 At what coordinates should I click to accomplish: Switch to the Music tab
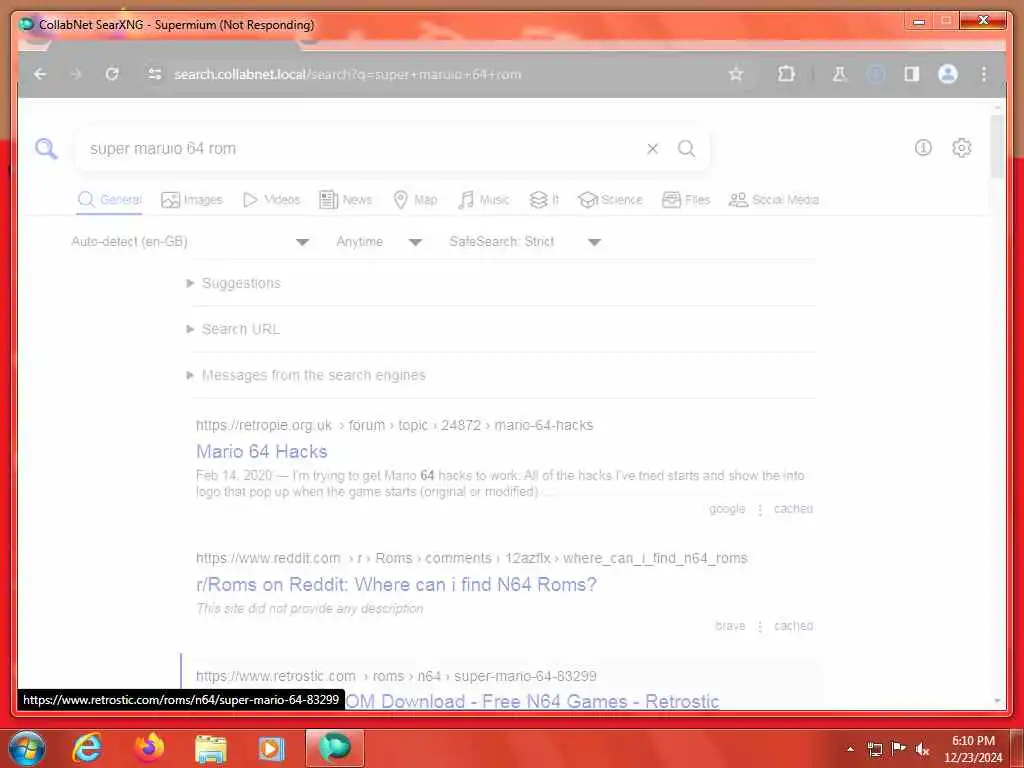pos(484,200)
